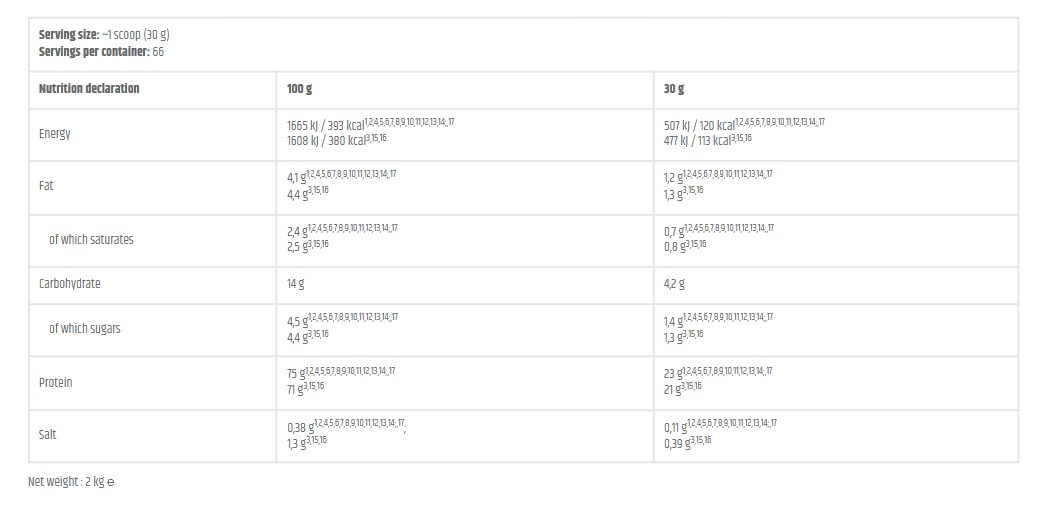Image resolution: width=1055 pixels, height=521 pixels.
Task: Select the '100 g' column header
Action: [x=299, y=89]
